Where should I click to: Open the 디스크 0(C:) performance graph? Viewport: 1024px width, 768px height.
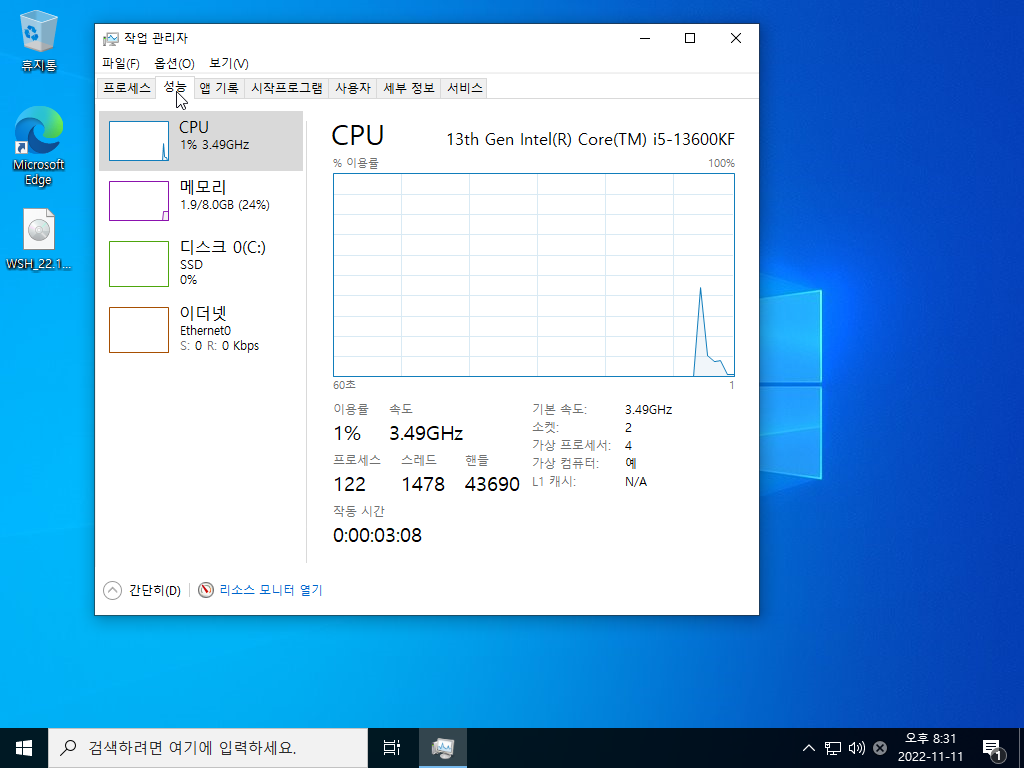click(201, 263)
